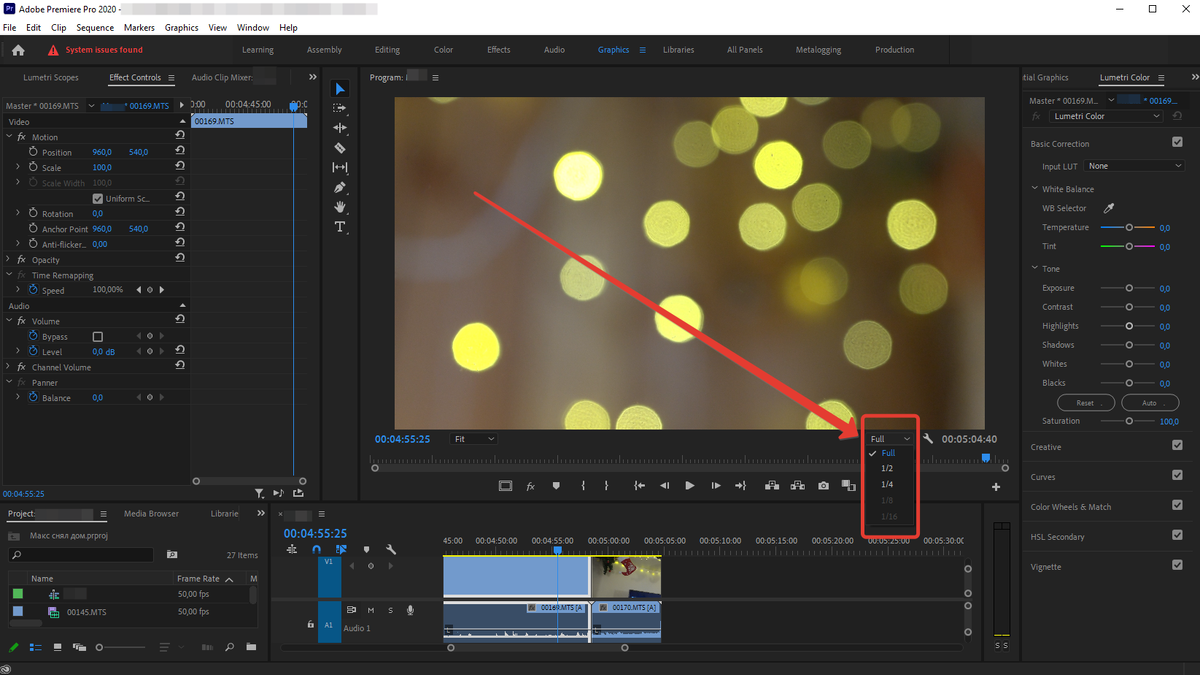Select the Razor tool
The width and height of the screenshot is (1200, 675).
pos(340,148)
